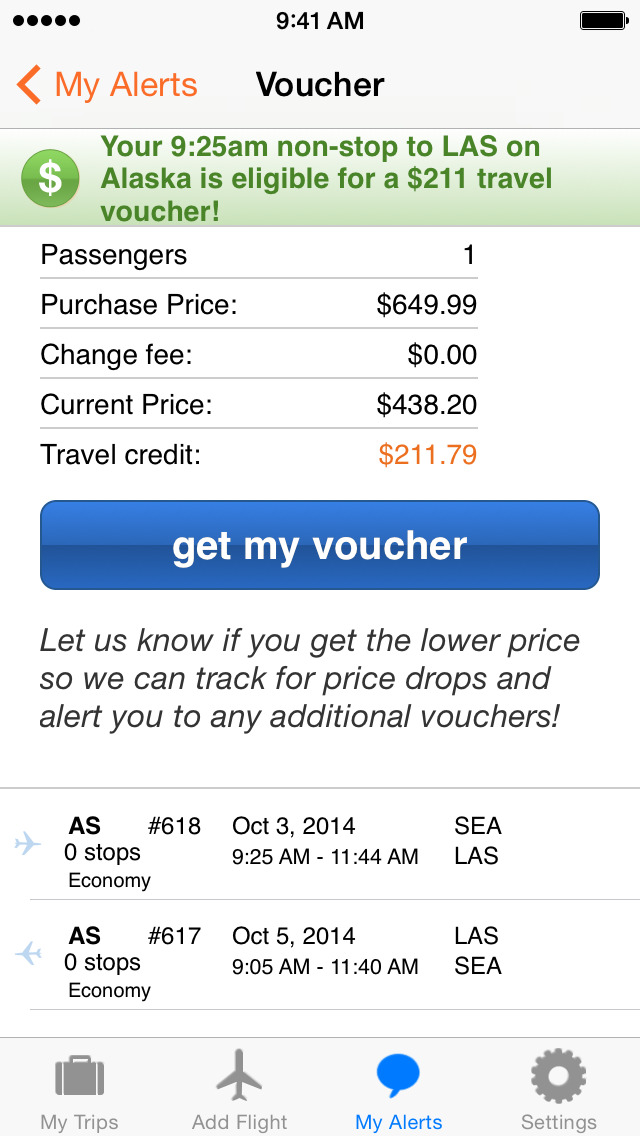Tap the airplane icon for flight #618

click(x=29, y=844)
